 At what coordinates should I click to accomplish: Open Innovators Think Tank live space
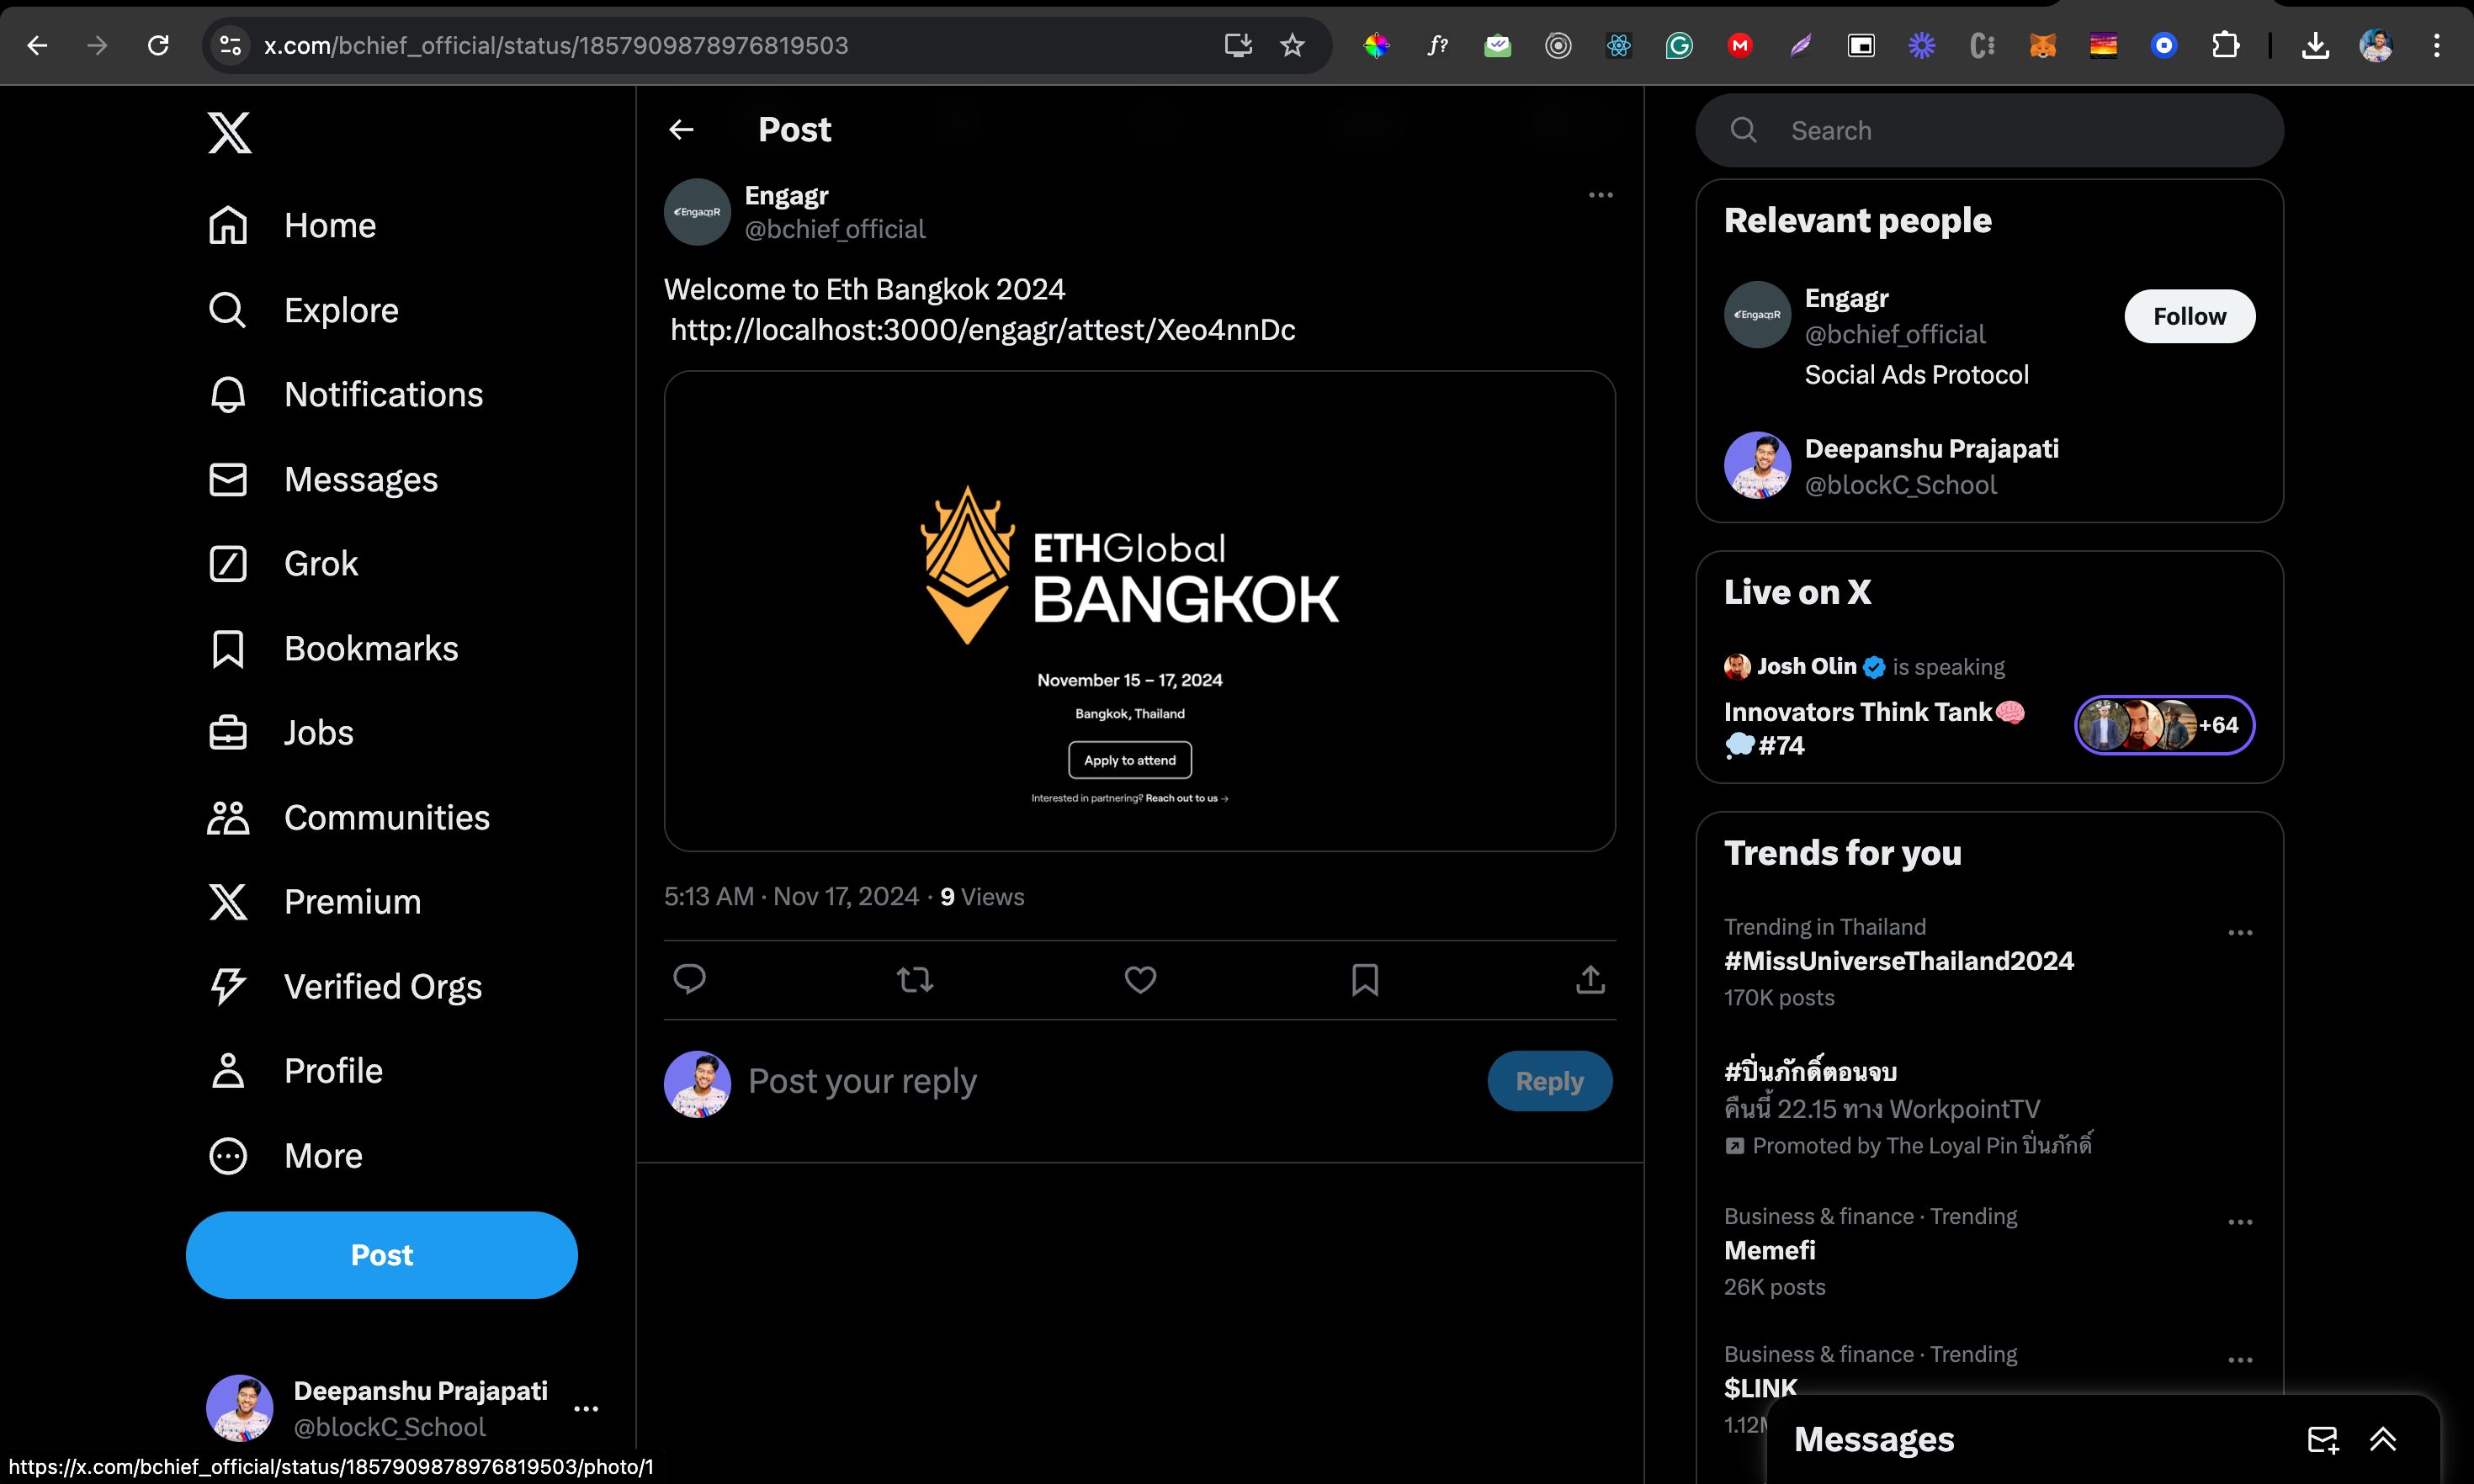tap(1875, 728)
